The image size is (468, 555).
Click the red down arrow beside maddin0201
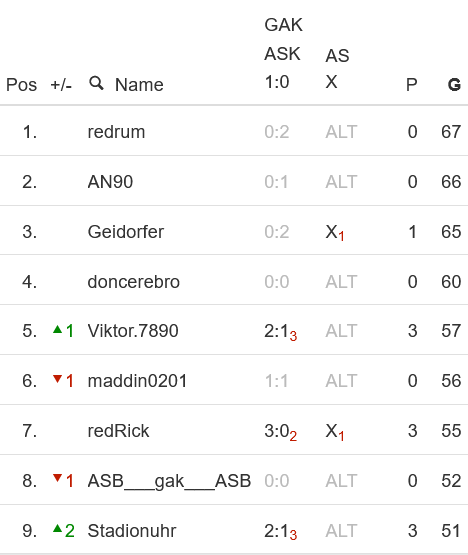[57, 379]
